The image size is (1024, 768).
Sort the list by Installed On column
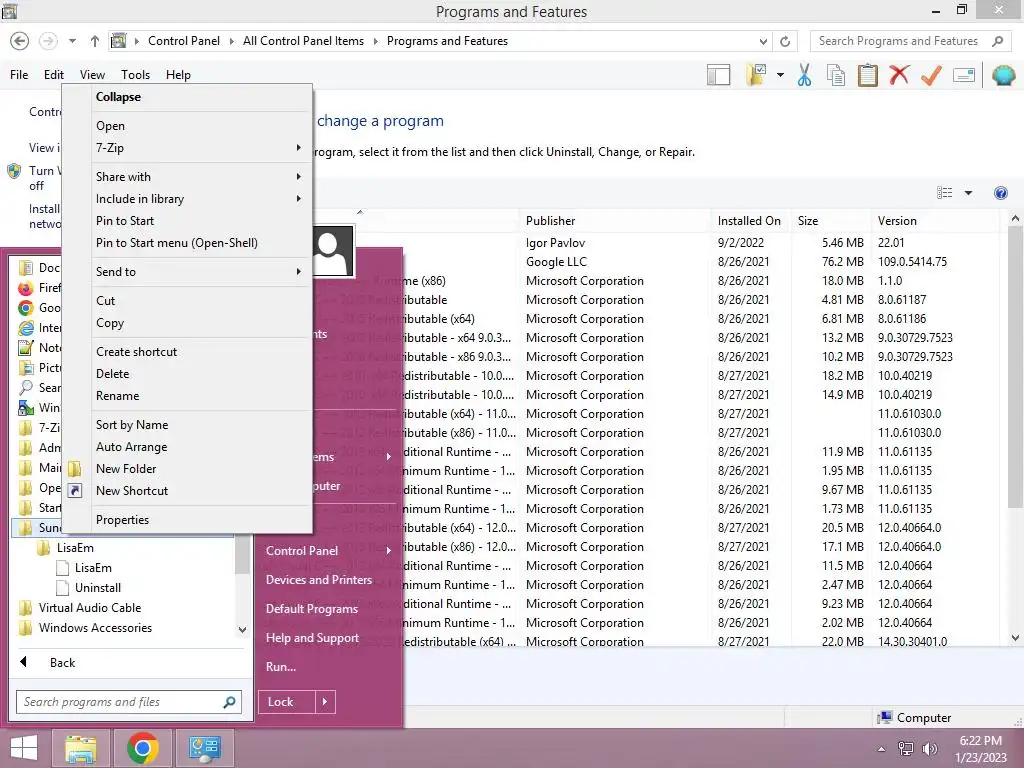(750, 221)
